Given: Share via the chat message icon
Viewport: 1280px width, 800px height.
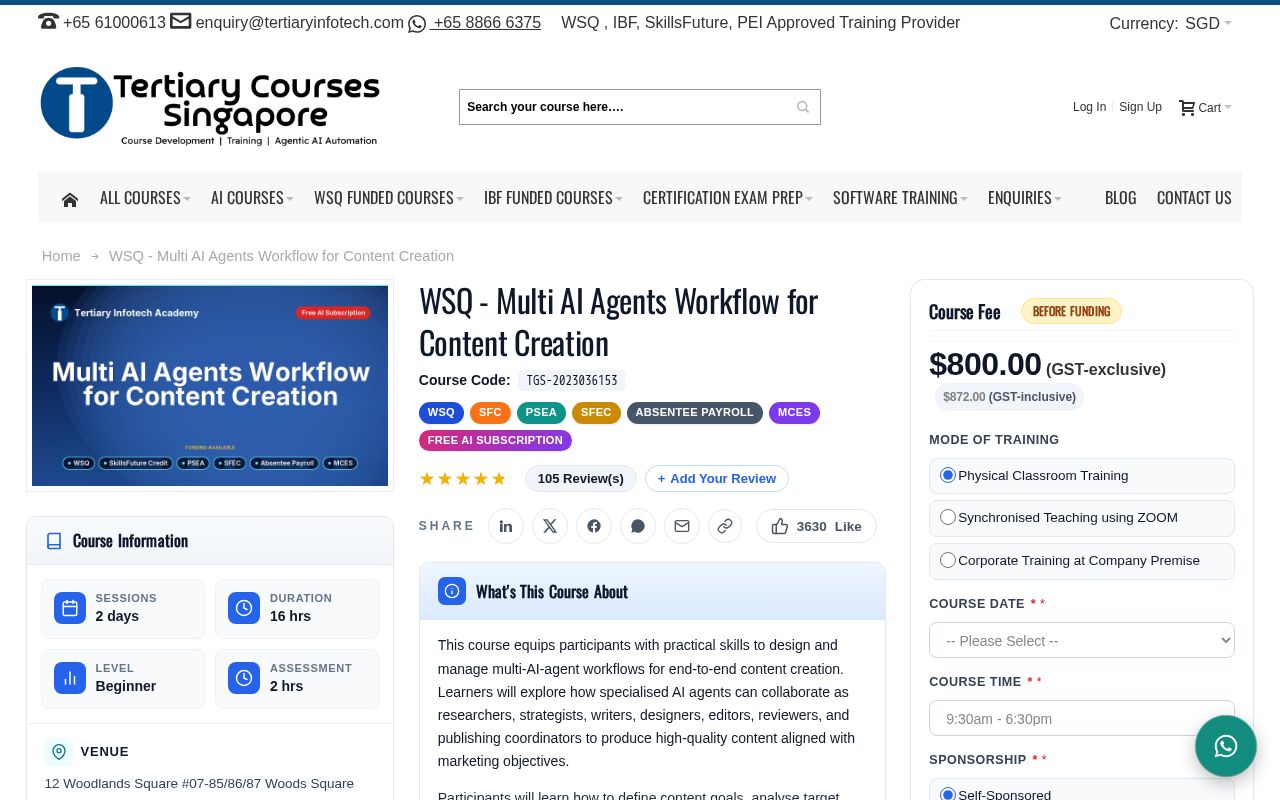Looking at the screenshot, I should pyautogui.click(x=638, y=526).
